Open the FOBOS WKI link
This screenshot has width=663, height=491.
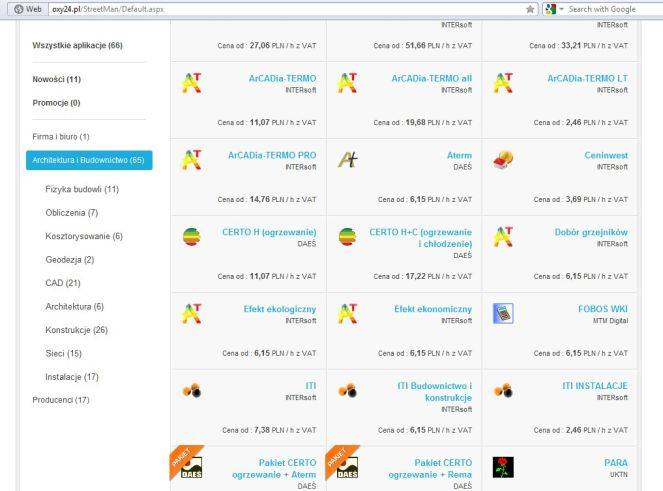[603, 309]
